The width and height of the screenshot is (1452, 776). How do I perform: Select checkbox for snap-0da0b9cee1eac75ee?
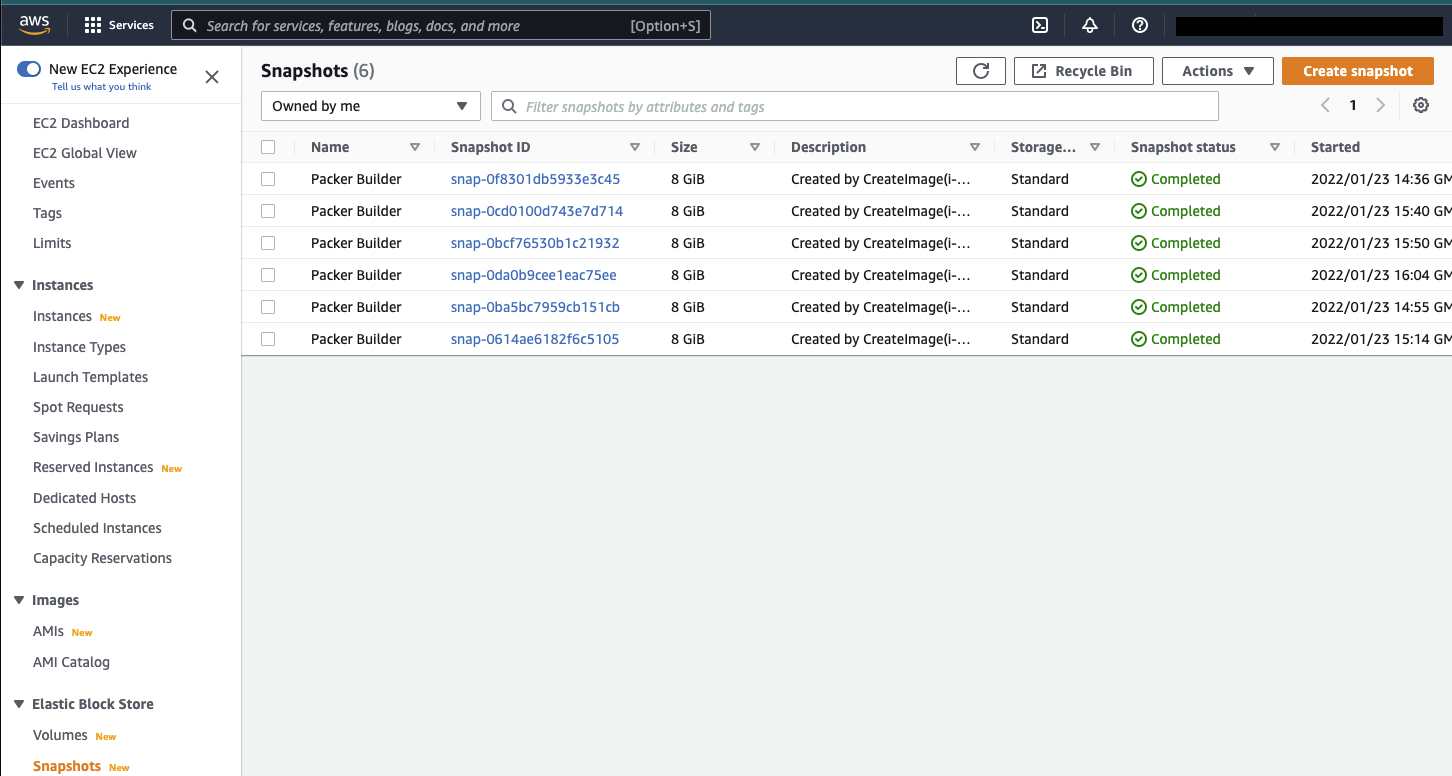[x=268, y=275]
